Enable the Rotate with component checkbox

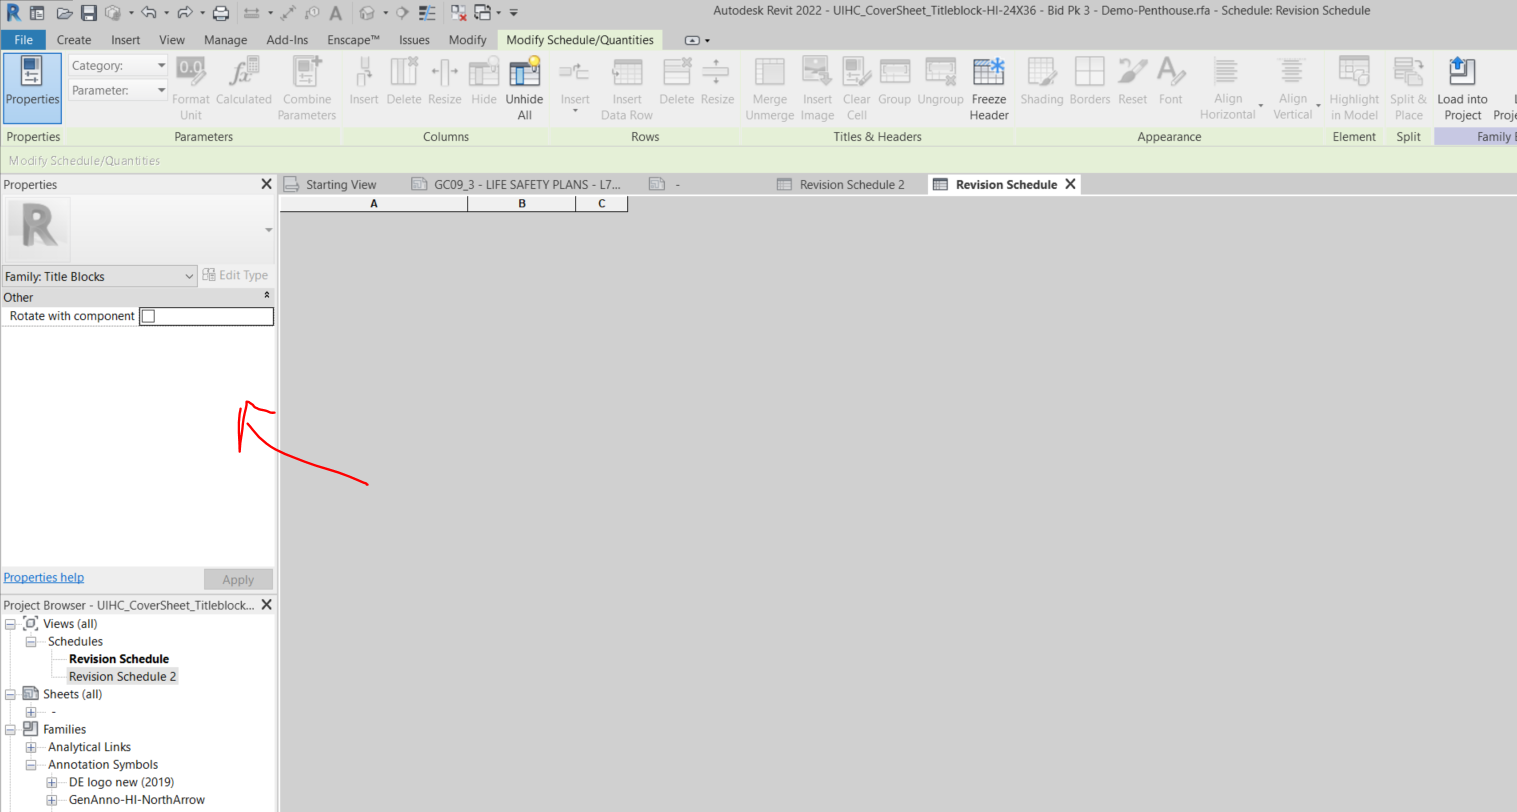click(x=147, y=315)
